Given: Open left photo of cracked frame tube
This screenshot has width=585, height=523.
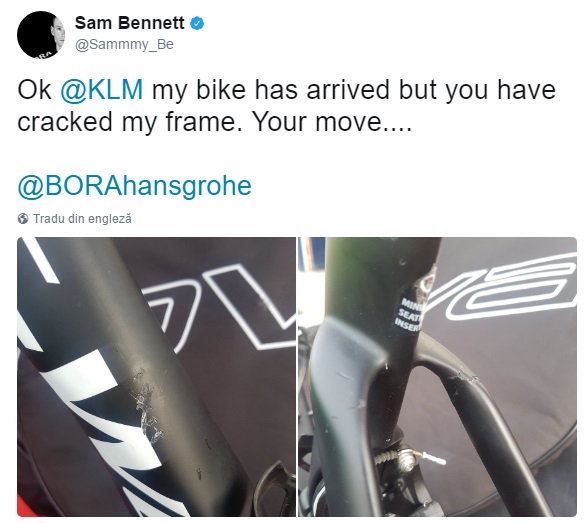Looking at the screenshot, I should click(156, 377).
